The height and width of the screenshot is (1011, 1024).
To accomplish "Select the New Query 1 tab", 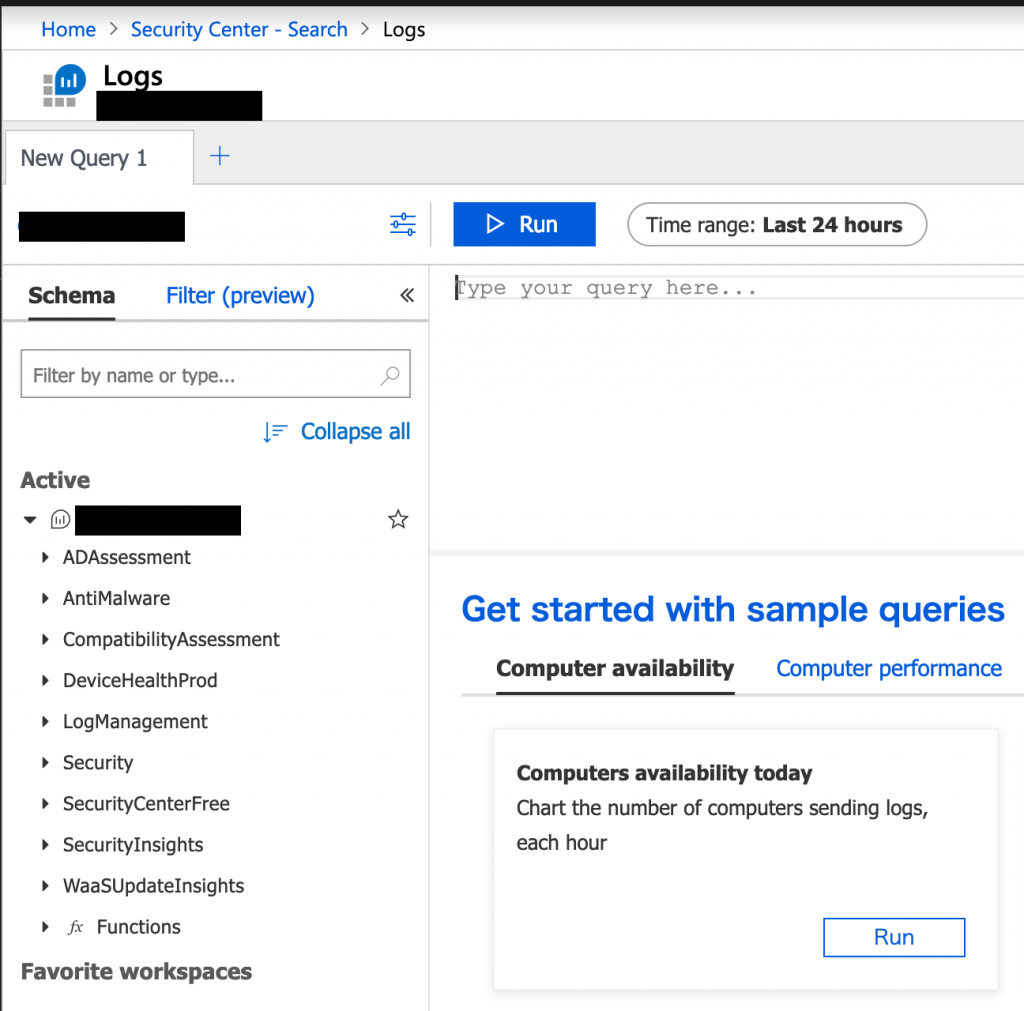I will point(99,158).
